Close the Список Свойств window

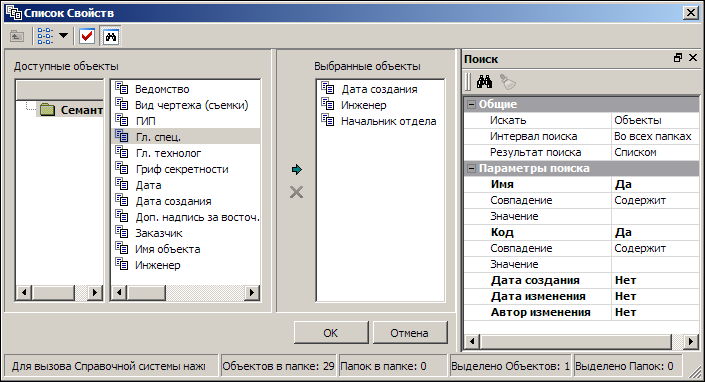tap(690, 13)
